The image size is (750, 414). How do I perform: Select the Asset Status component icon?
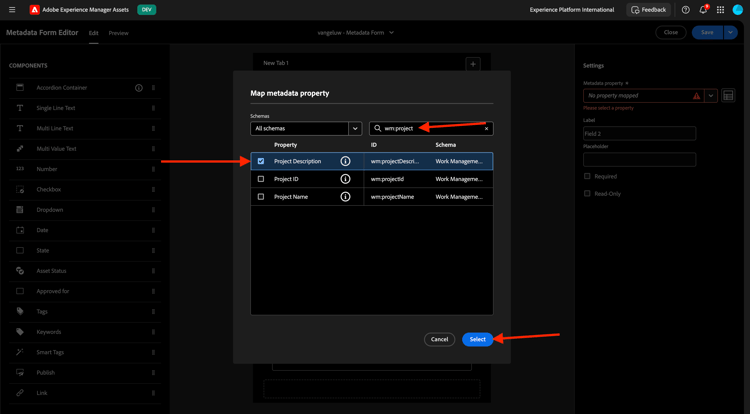(20, 271)
